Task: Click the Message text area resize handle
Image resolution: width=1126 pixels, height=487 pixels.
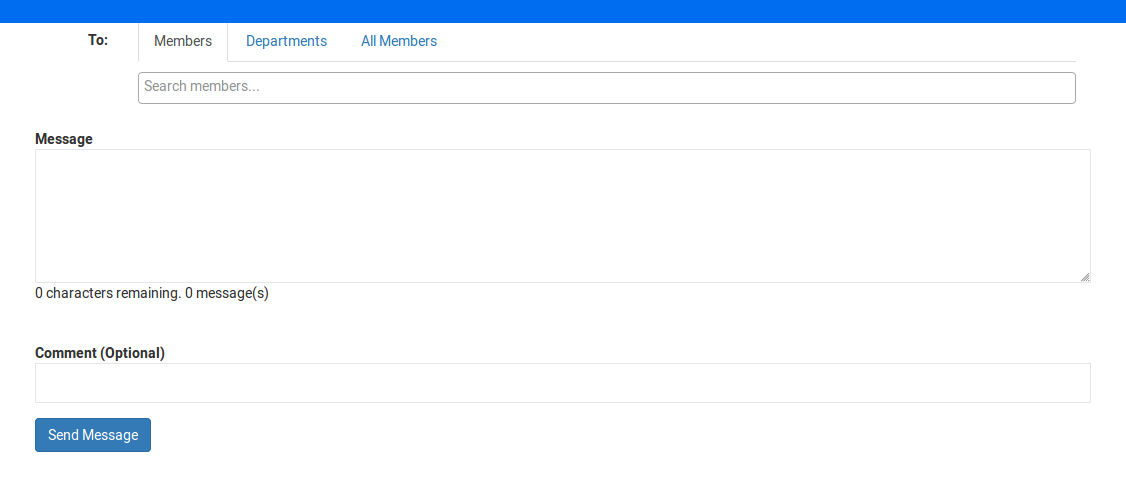Action: (1085, 277)
